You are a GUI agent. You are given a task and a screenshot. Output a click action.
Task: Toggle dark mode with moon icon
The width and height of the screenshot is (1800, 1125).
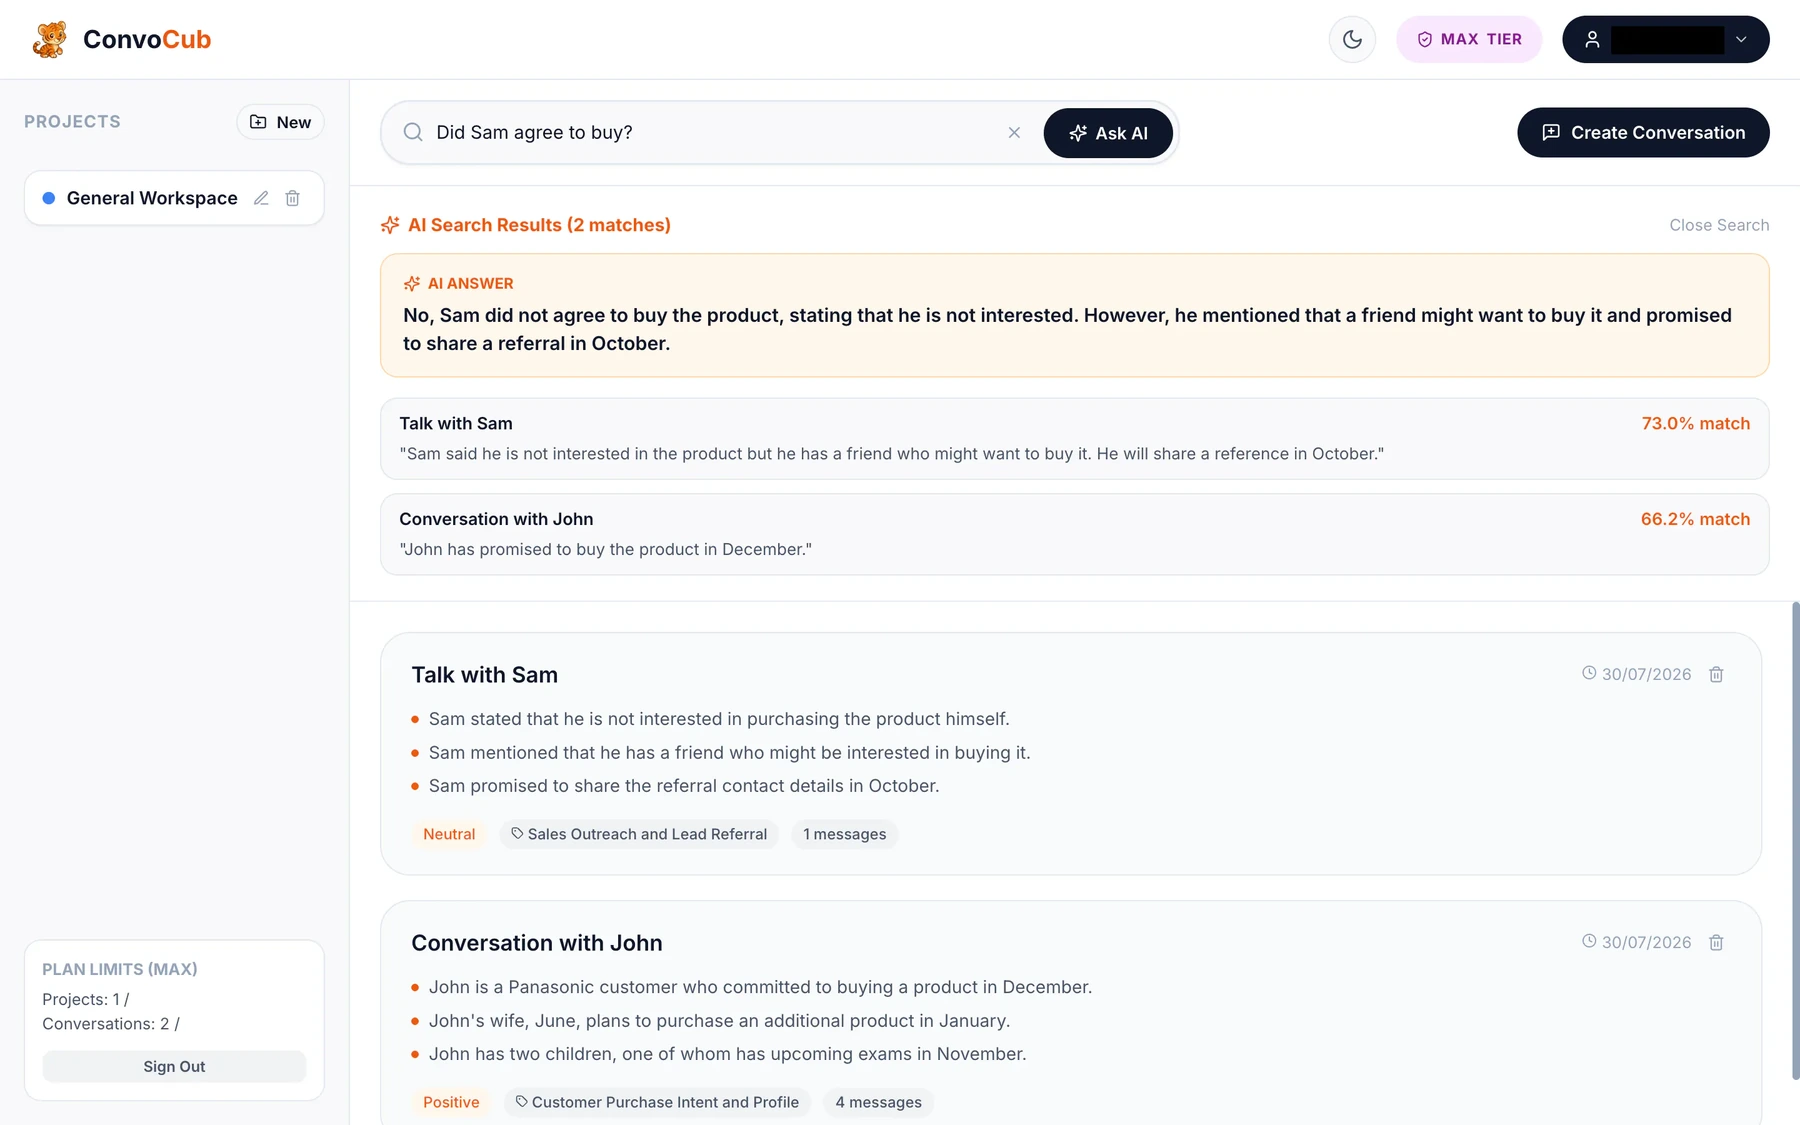1352,39
